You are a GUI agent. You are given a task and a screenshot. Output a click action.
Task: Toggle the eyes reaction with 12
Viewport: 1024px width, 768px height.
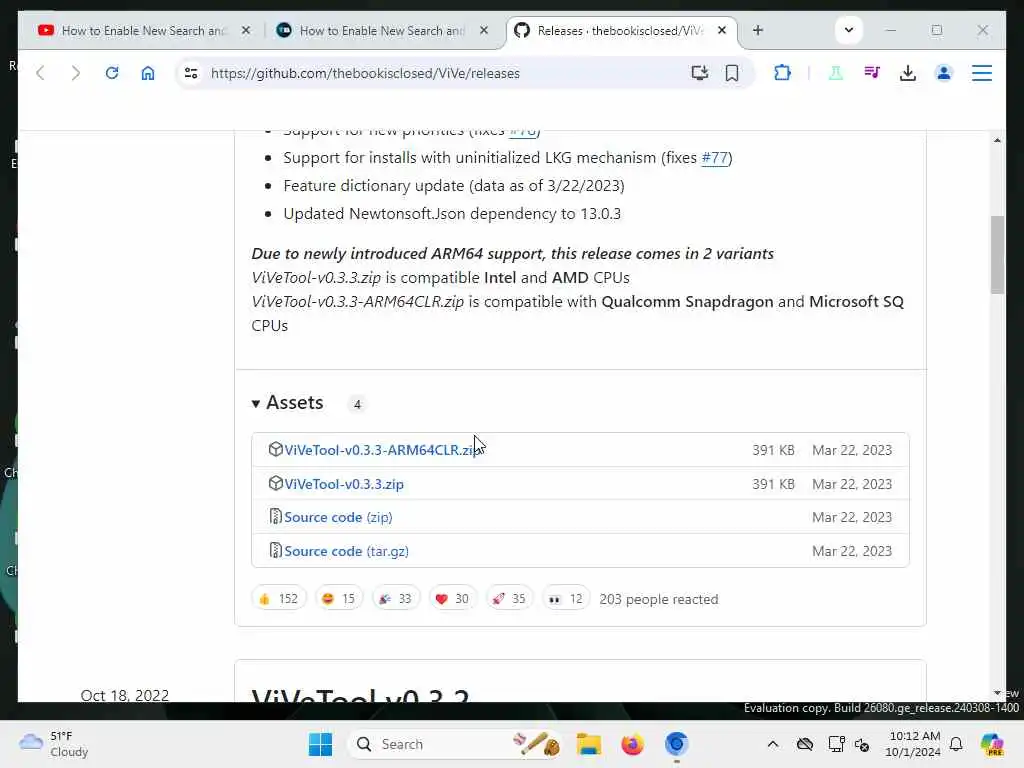coord(566,599)
